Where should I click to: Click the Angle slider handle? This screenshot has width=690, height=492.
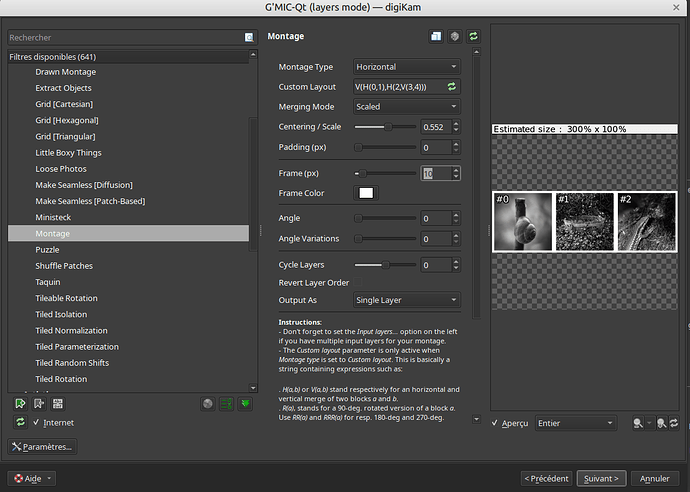(x=359, y=218)
